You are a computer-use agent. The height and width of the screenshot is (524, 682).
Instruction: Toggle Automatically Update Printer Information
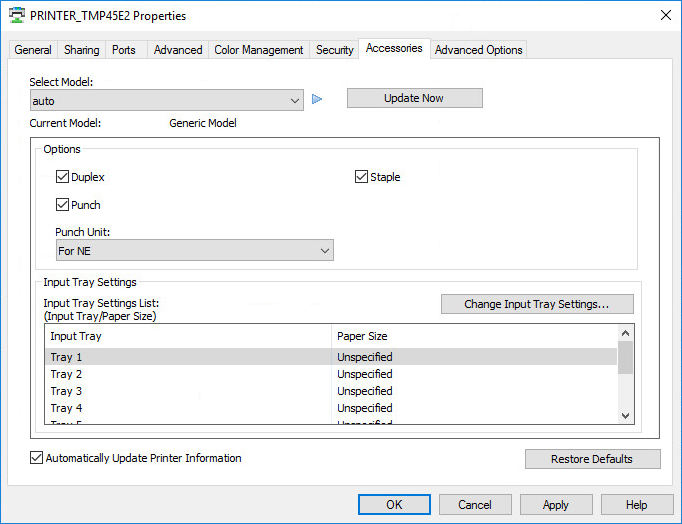[x=37, y=458]
